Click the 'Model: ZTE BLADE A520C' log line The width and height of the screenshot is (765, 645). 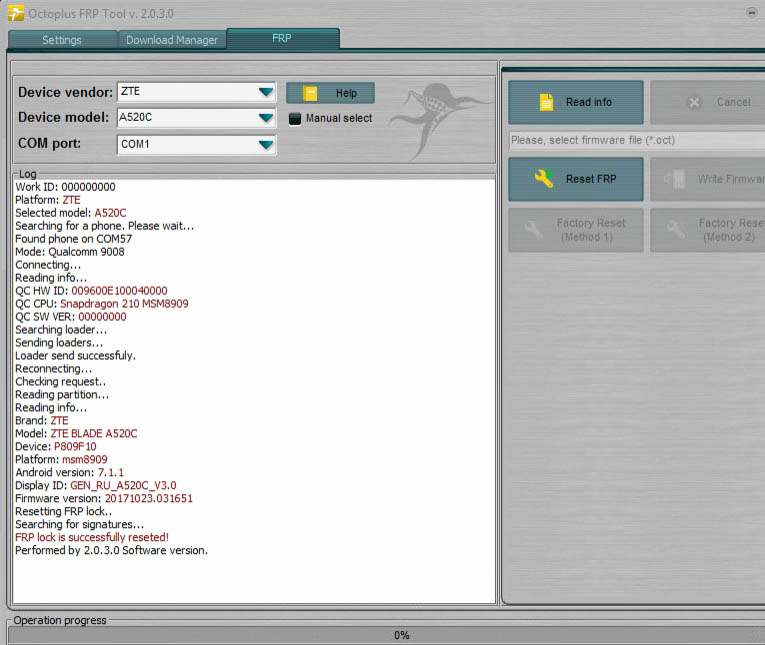(76, 433)
